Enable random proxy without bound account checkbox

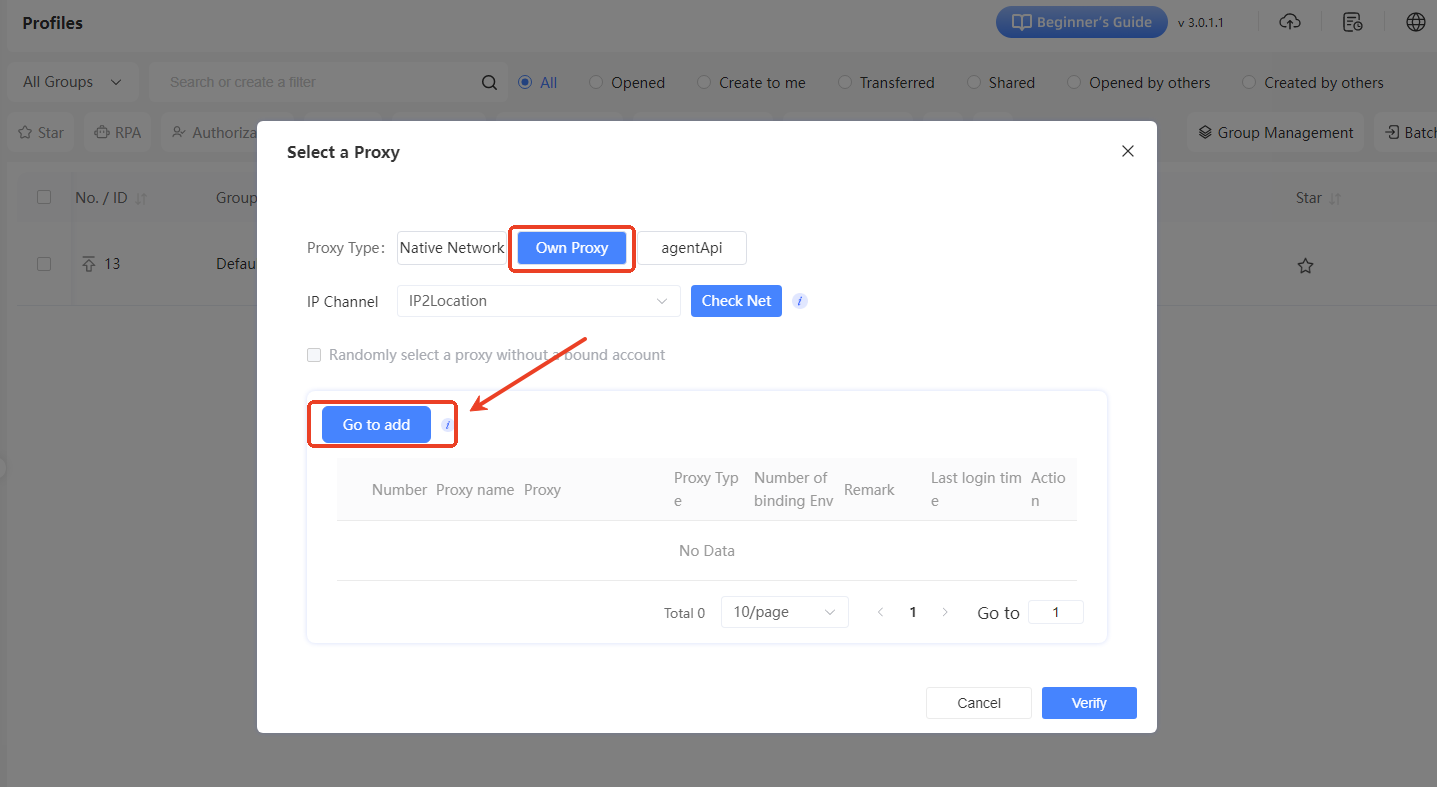click(314, 355)
